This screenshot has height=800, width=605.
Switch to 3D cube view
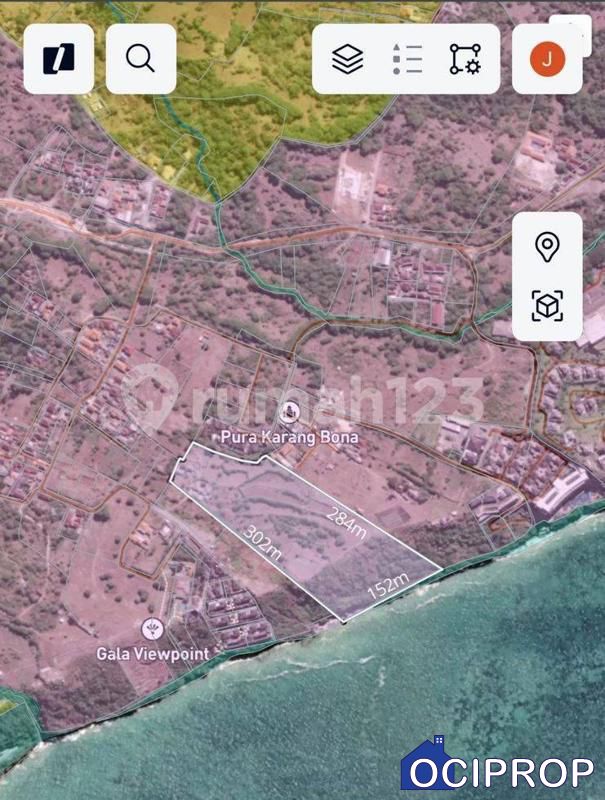point(547,306)
